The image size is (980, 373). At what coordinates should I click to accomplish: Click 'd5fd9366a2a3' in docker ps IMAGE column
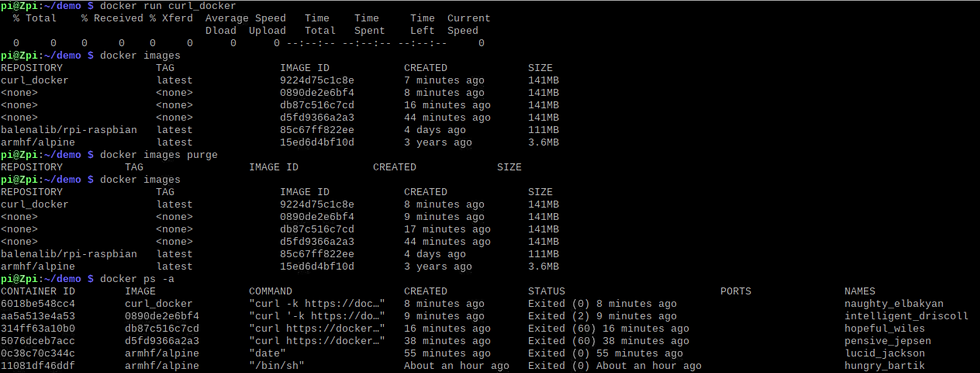tap(162, 341)
